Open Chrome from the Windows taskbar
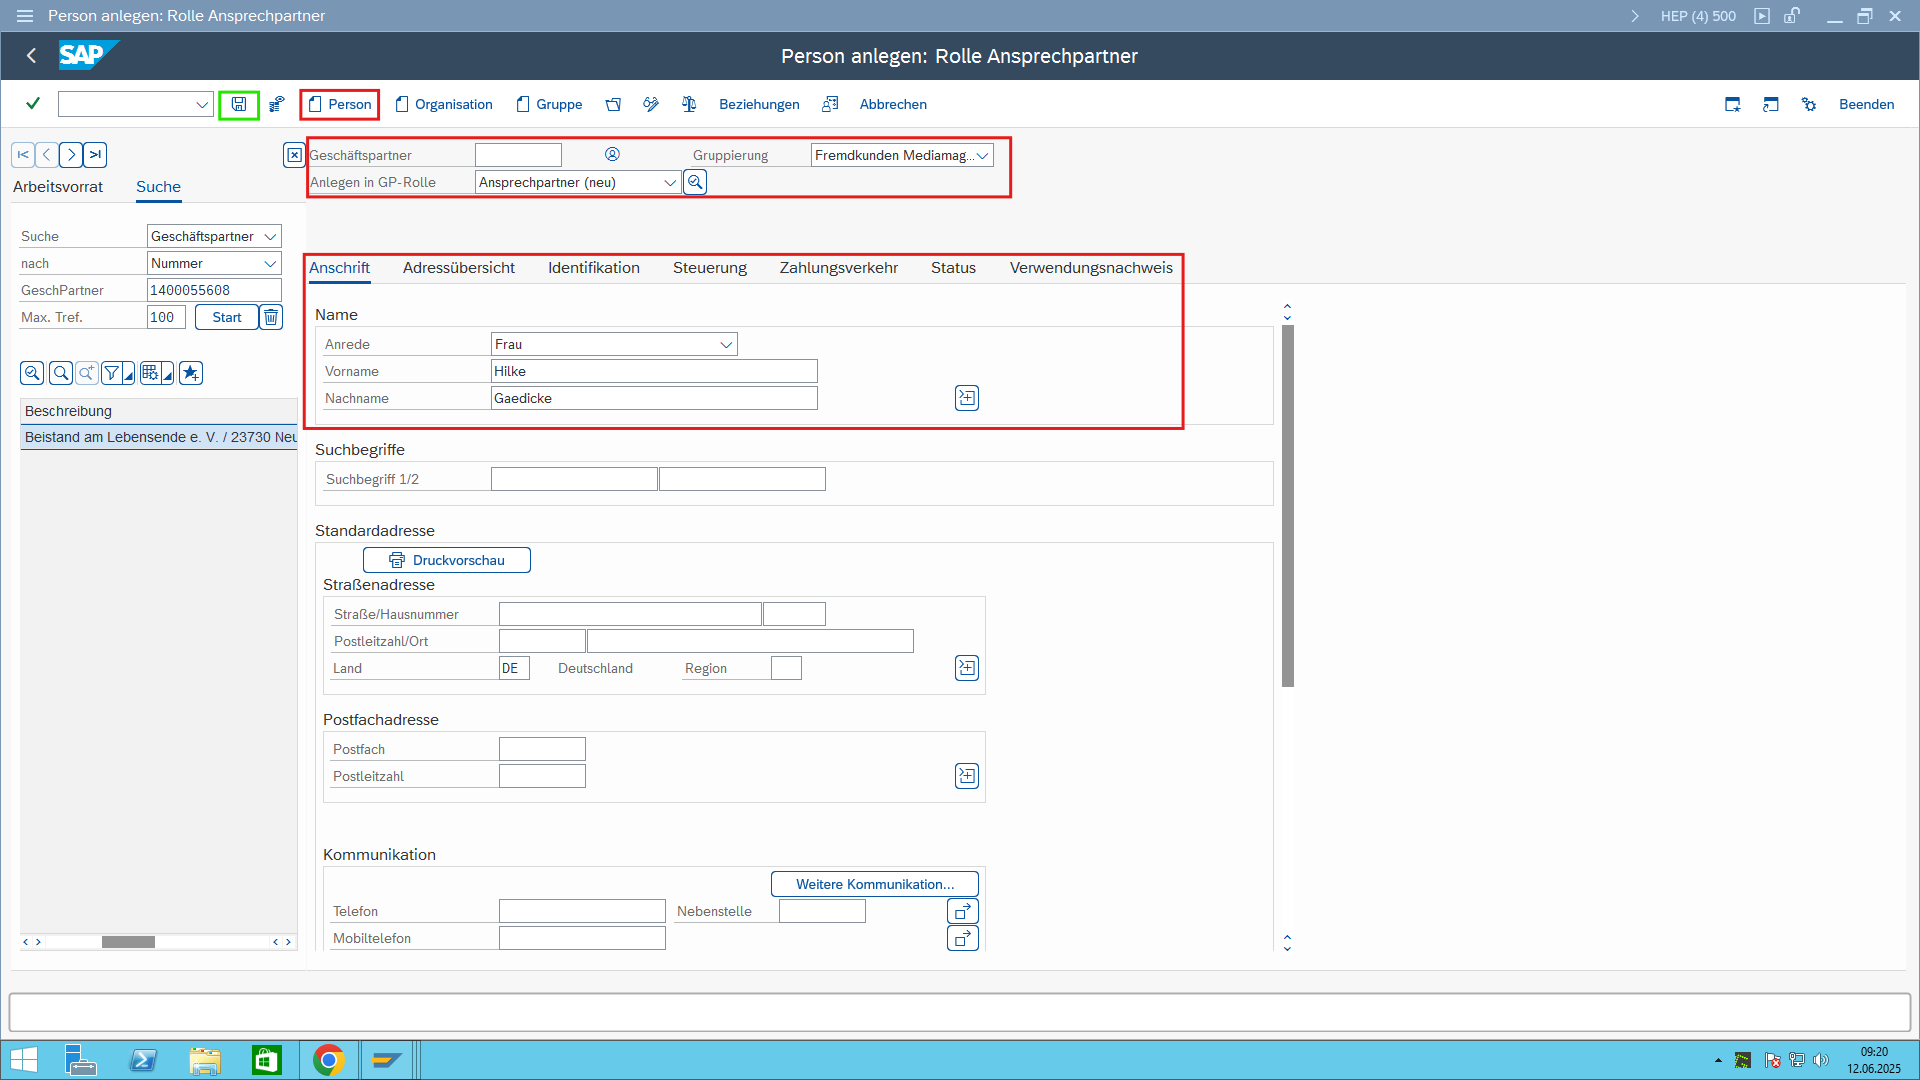This screenshot has height=1080, width=1920. pos(328,1060)
